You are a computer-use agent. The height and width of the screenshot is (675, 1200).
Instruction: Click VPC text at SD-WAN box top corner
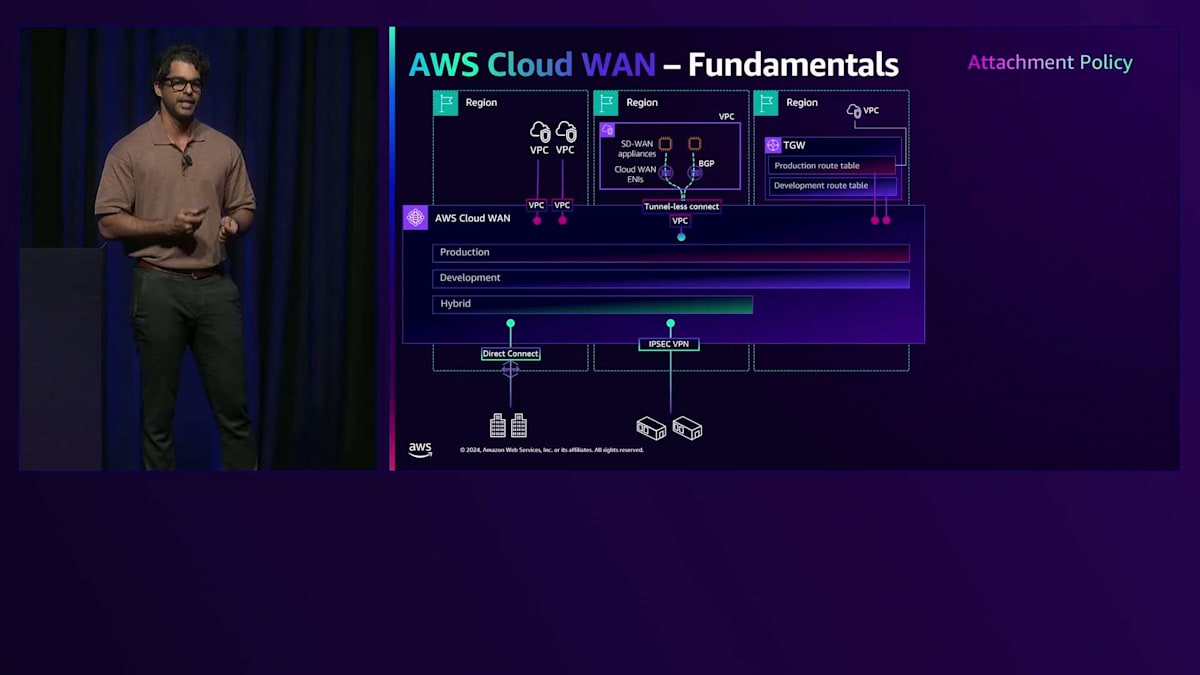coord(727,117)
